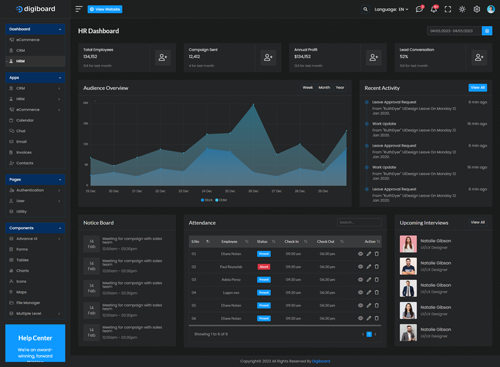Viewport: 500px width, 367px height.
Task: Switch chart to Year view
Action: click(340, 88)
